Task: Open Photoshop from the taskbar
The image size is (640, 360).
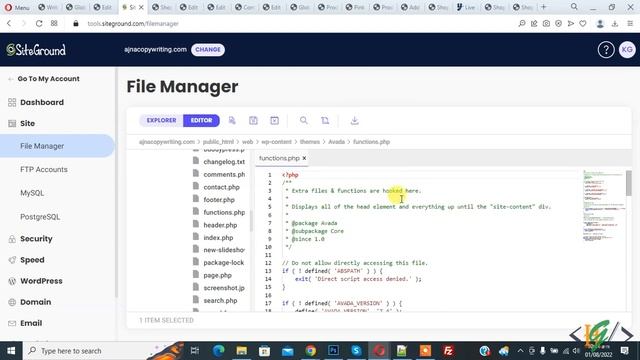Action: [333, 351]
